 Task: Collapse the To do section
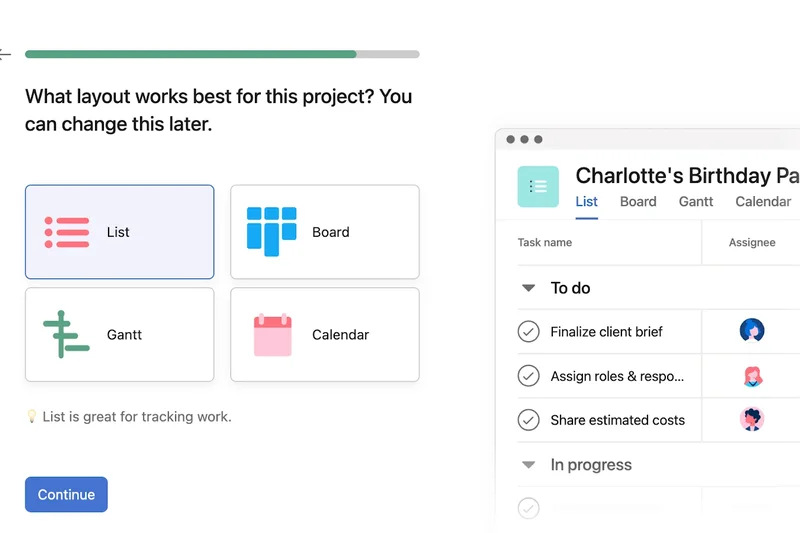[529, 288]
